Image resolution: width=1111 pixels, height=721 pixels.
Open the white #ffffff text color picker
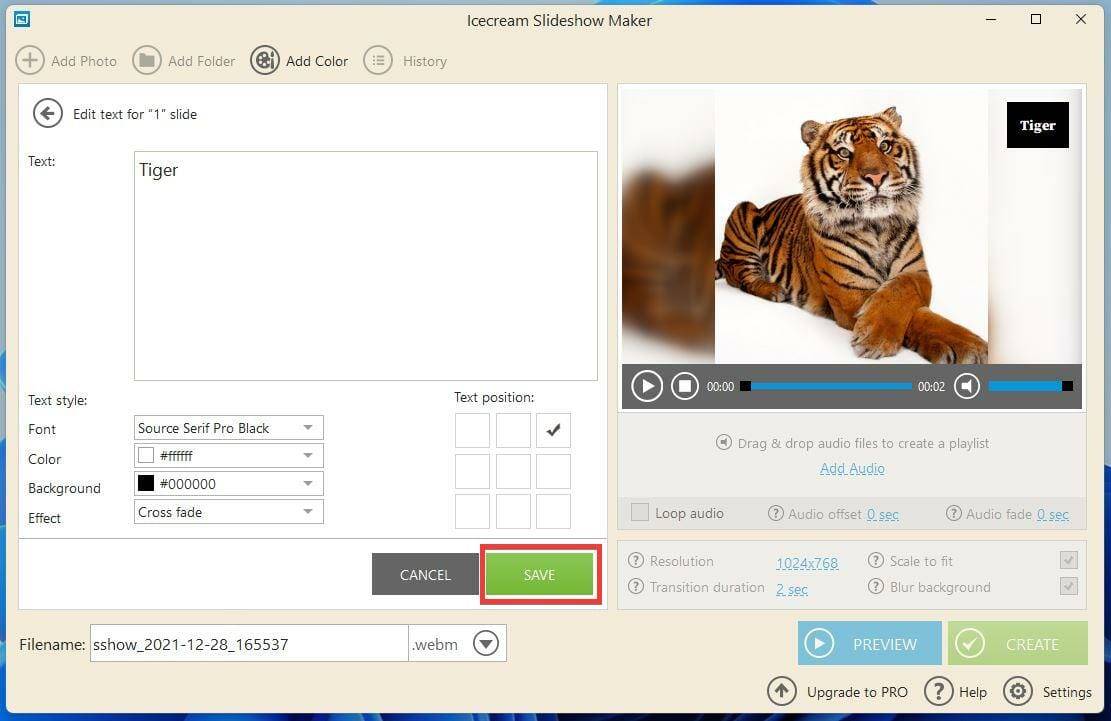228,456
